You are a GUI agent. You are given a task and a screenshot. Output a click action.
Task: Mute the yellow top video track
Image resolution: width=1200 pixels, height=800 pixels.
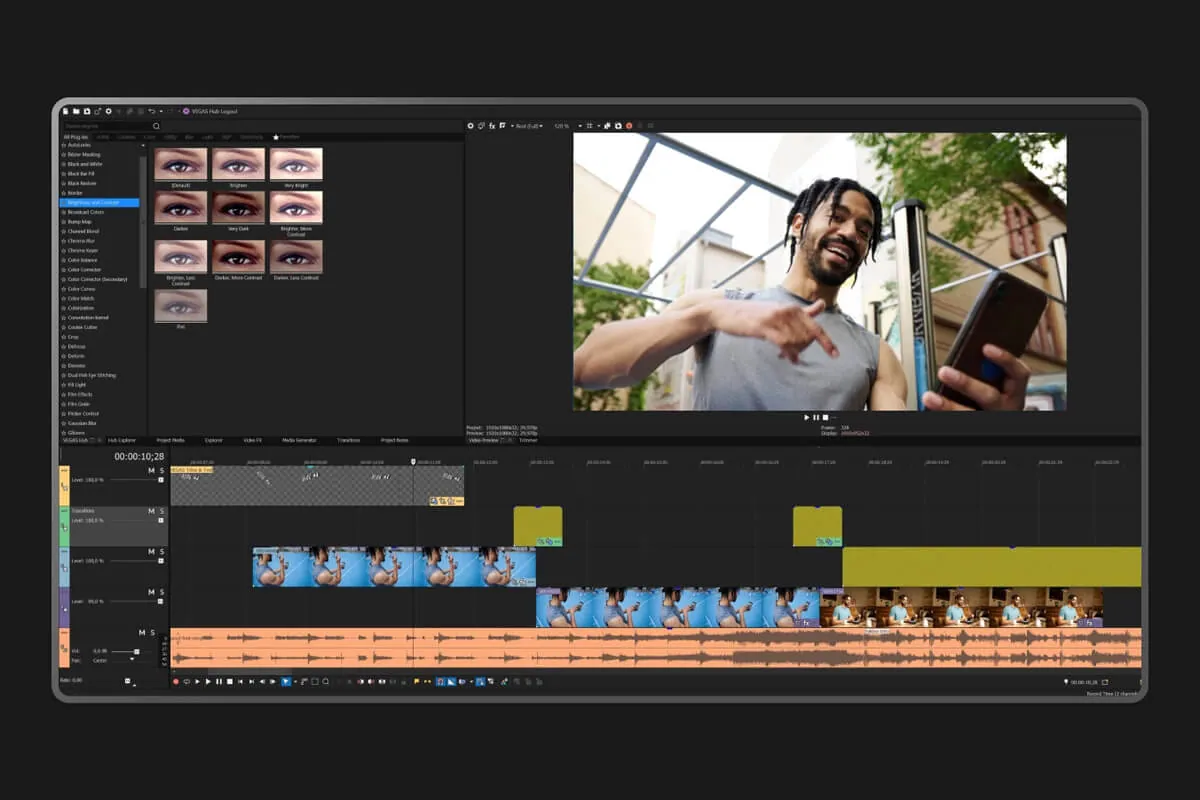tap(152, 470)
